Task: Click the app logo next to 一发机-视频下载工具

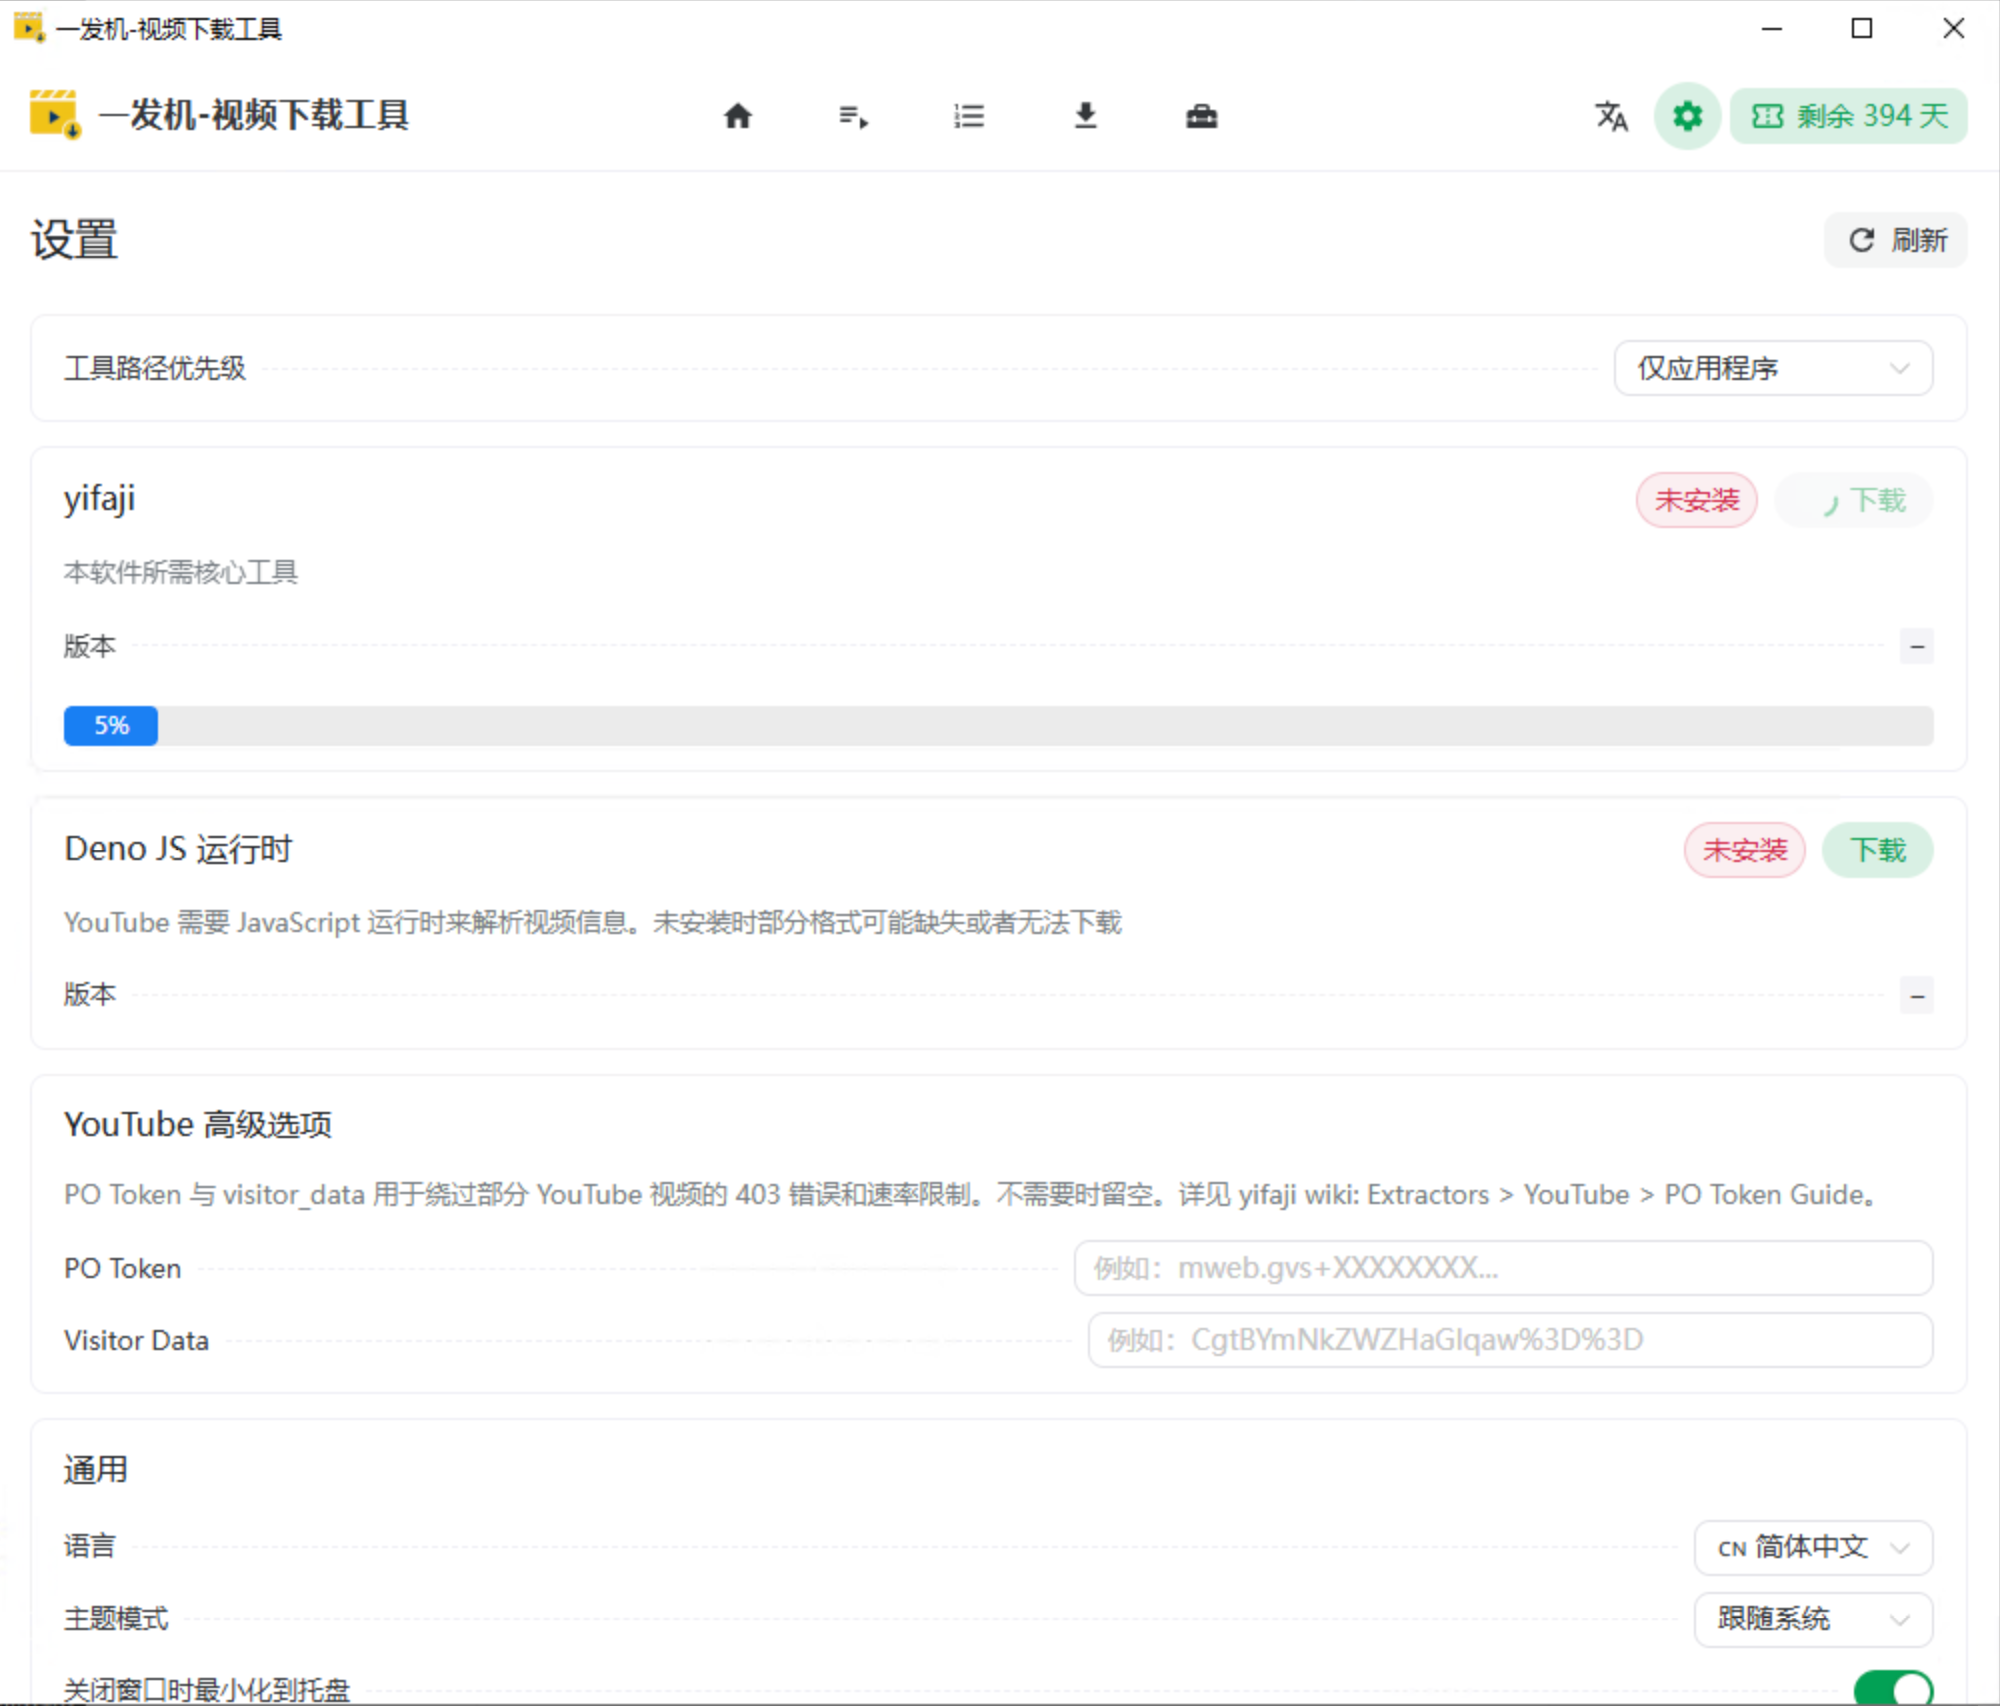Action: pyautogui.click(x=54, y=114)
